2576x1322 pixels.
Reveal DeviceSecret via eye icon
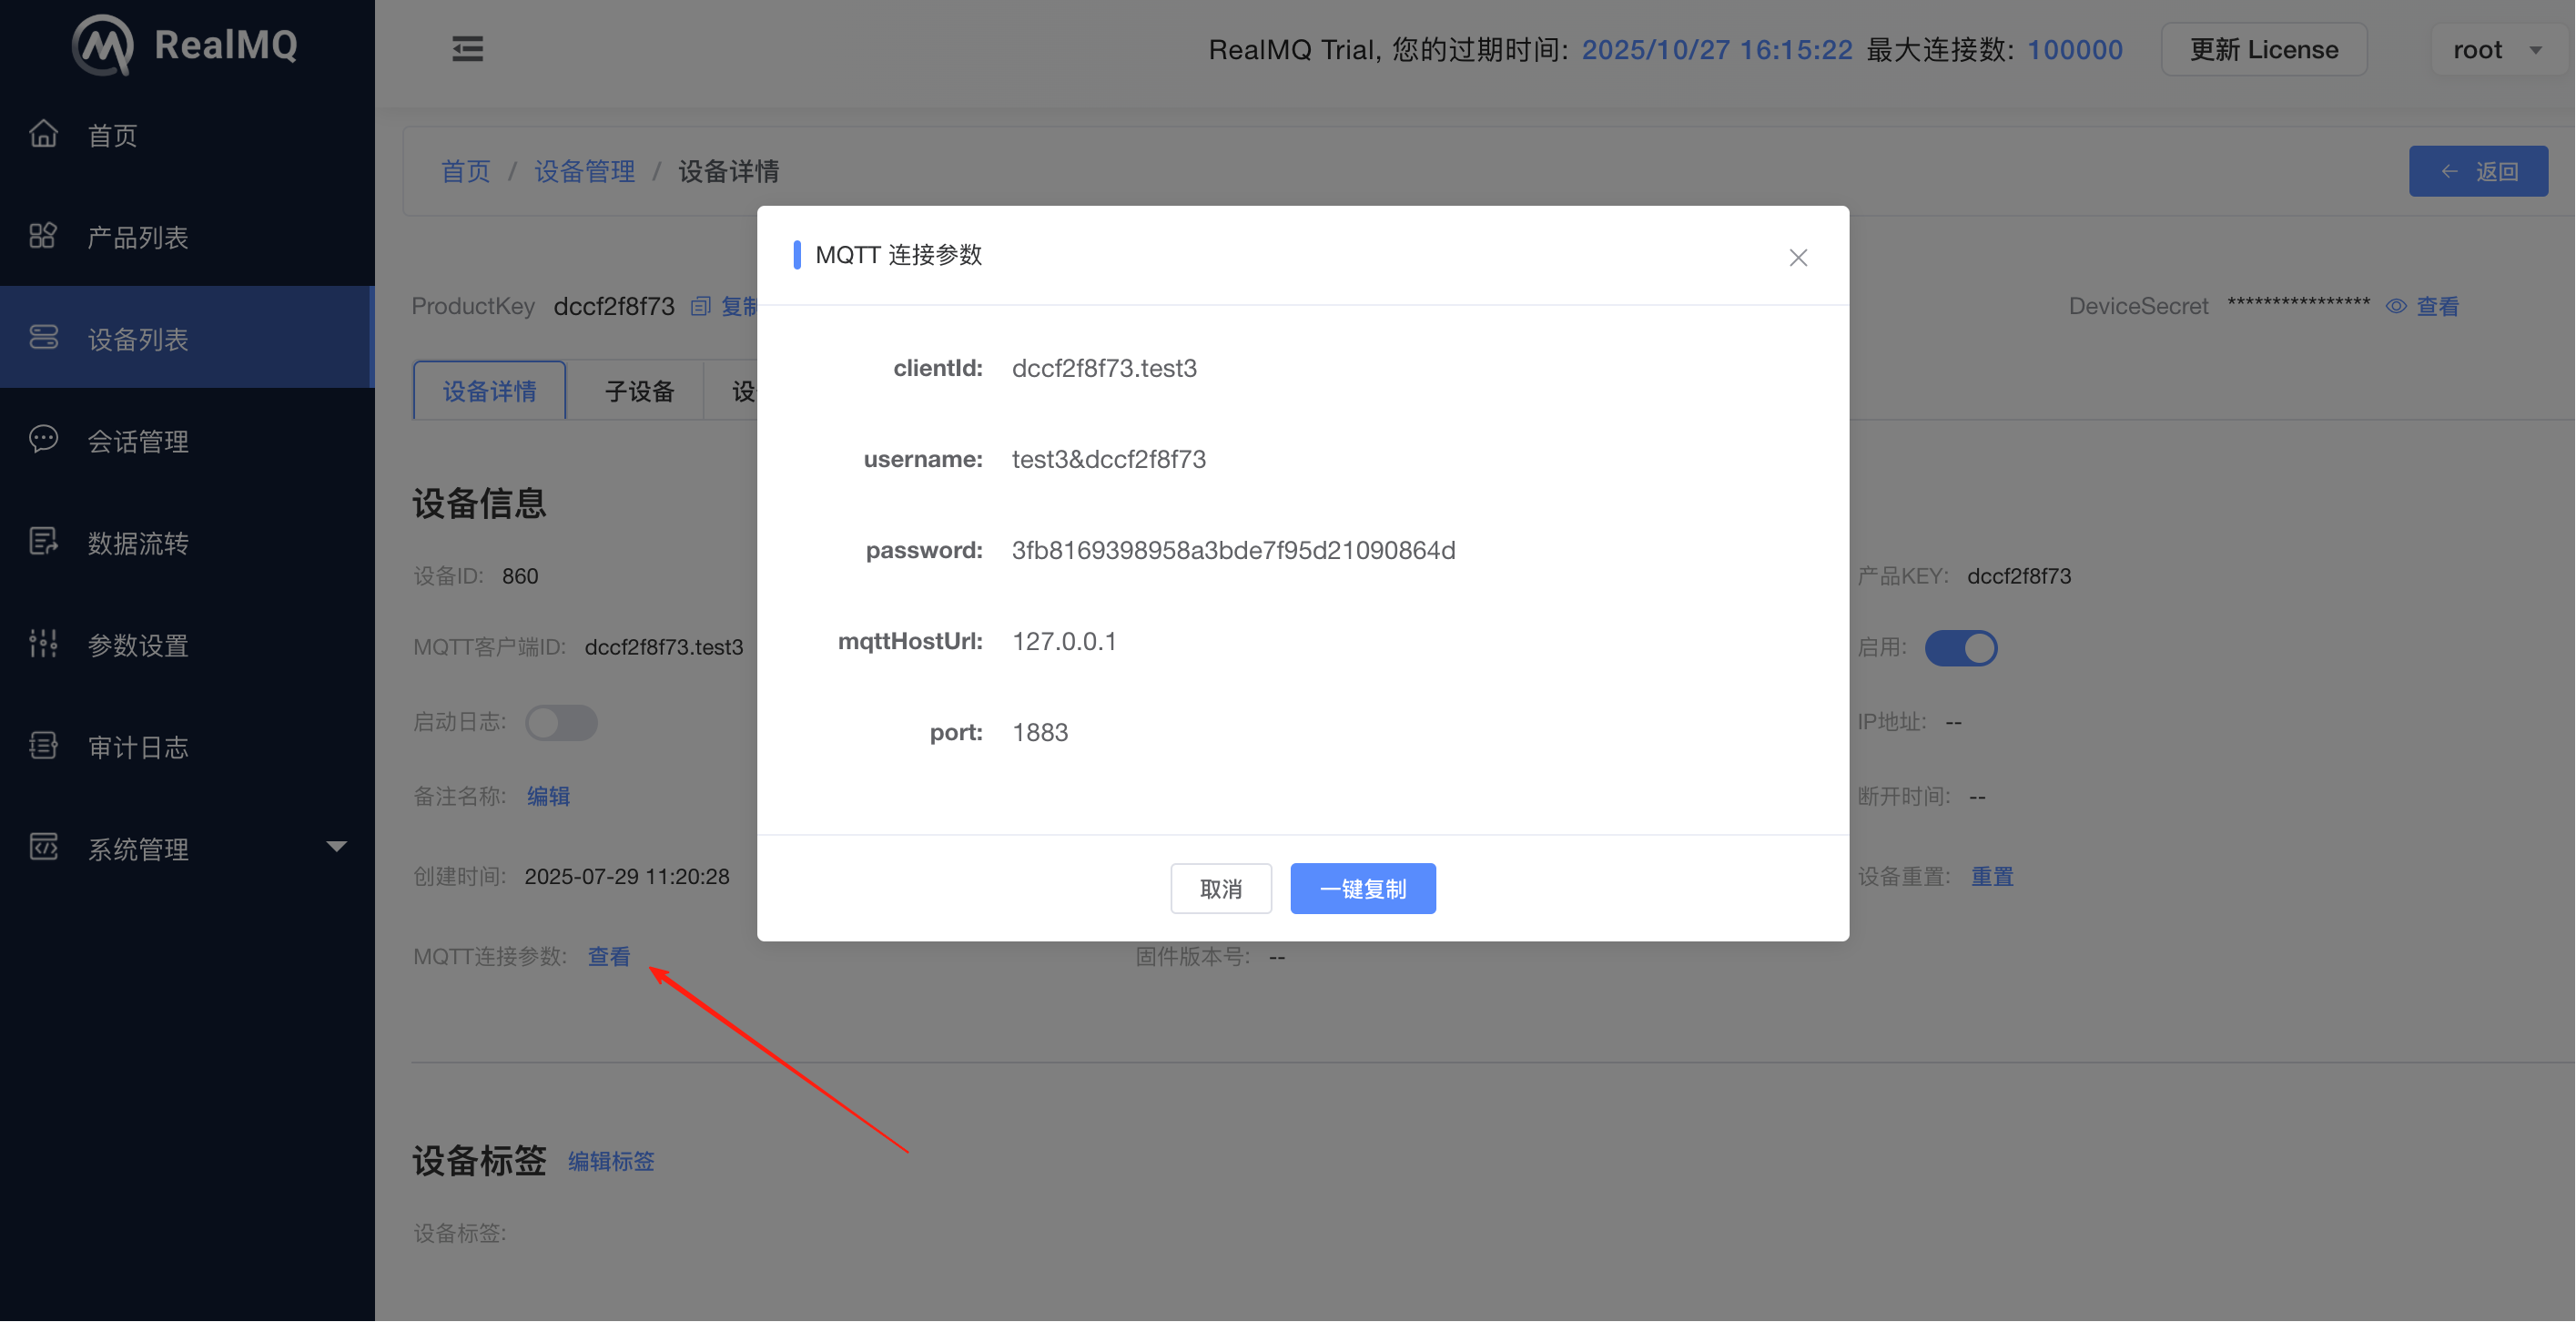2396,306
